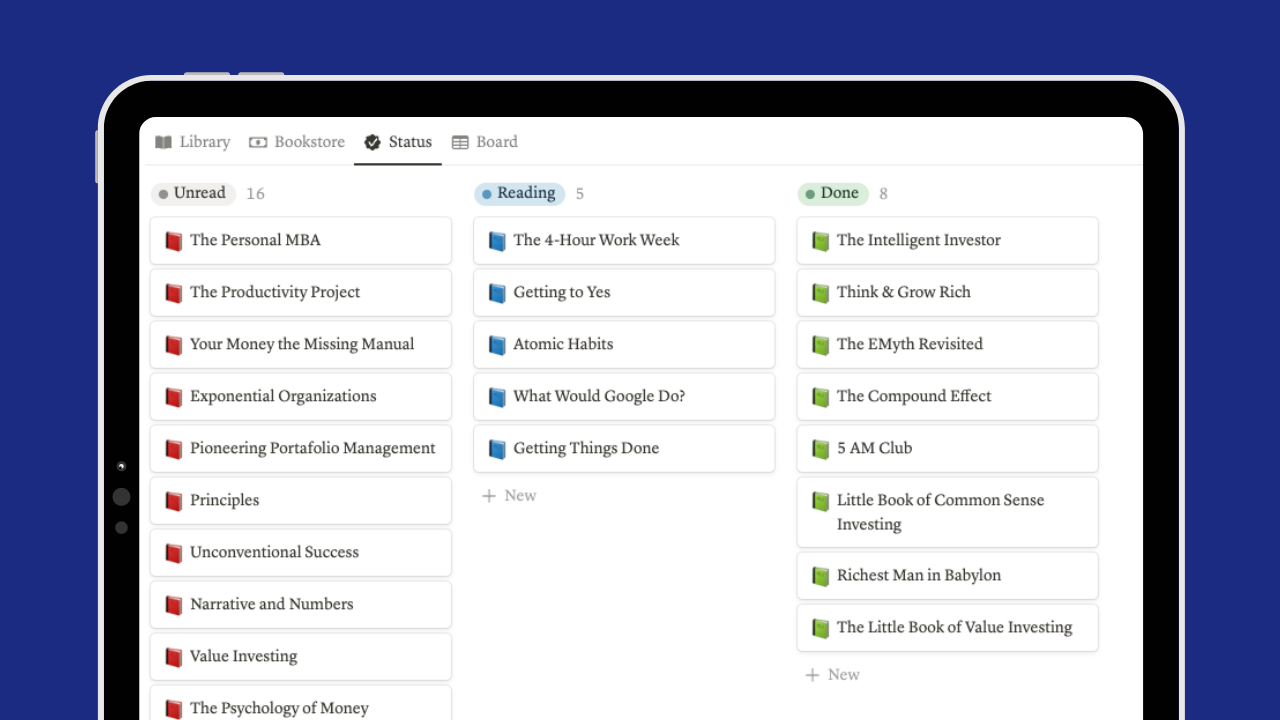Click the plus icon in Reading column
The image size is (1280, 720).
(489, 496)
